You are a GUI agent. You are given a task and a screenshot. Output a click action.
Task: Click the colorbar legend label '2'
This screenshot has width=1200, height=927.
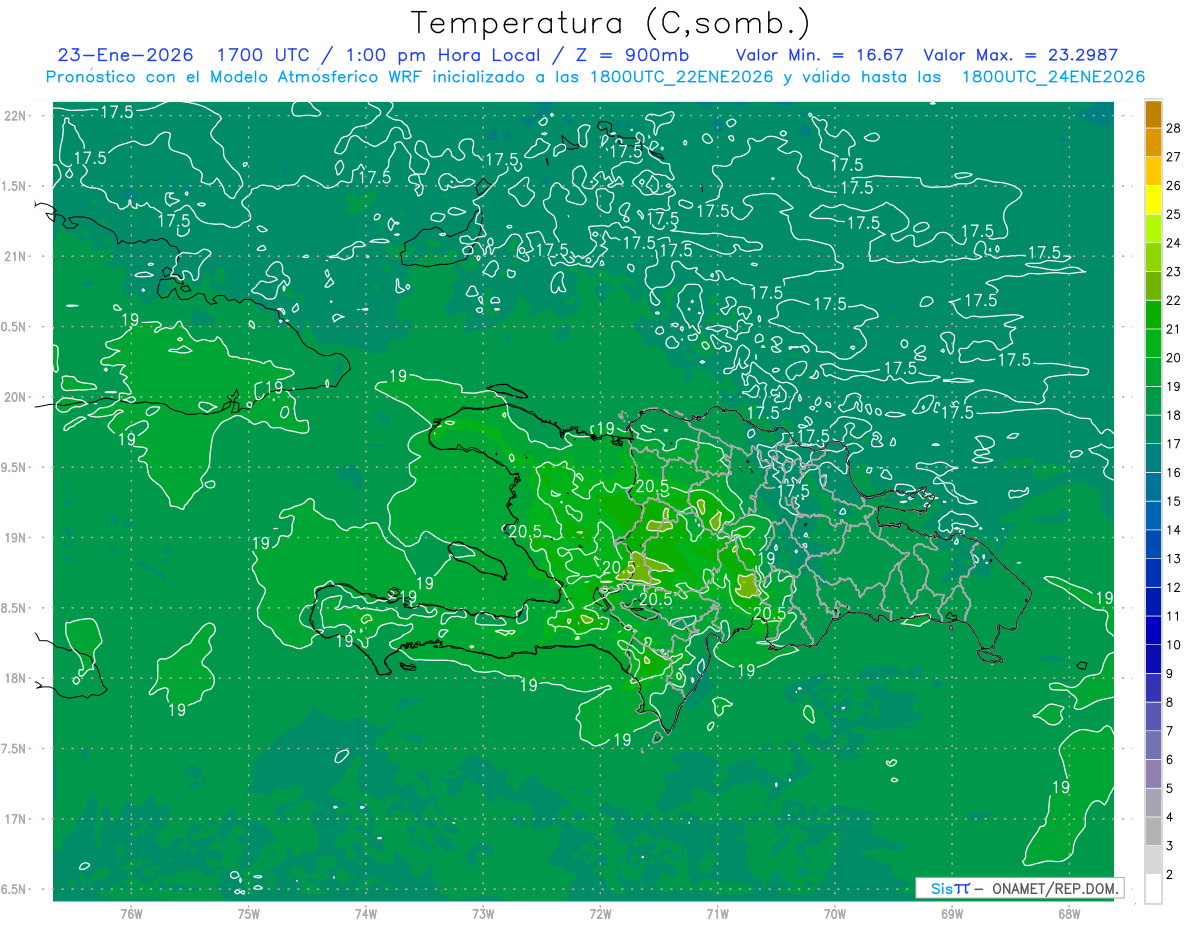pyautogui.click(x=1170, y=875)
